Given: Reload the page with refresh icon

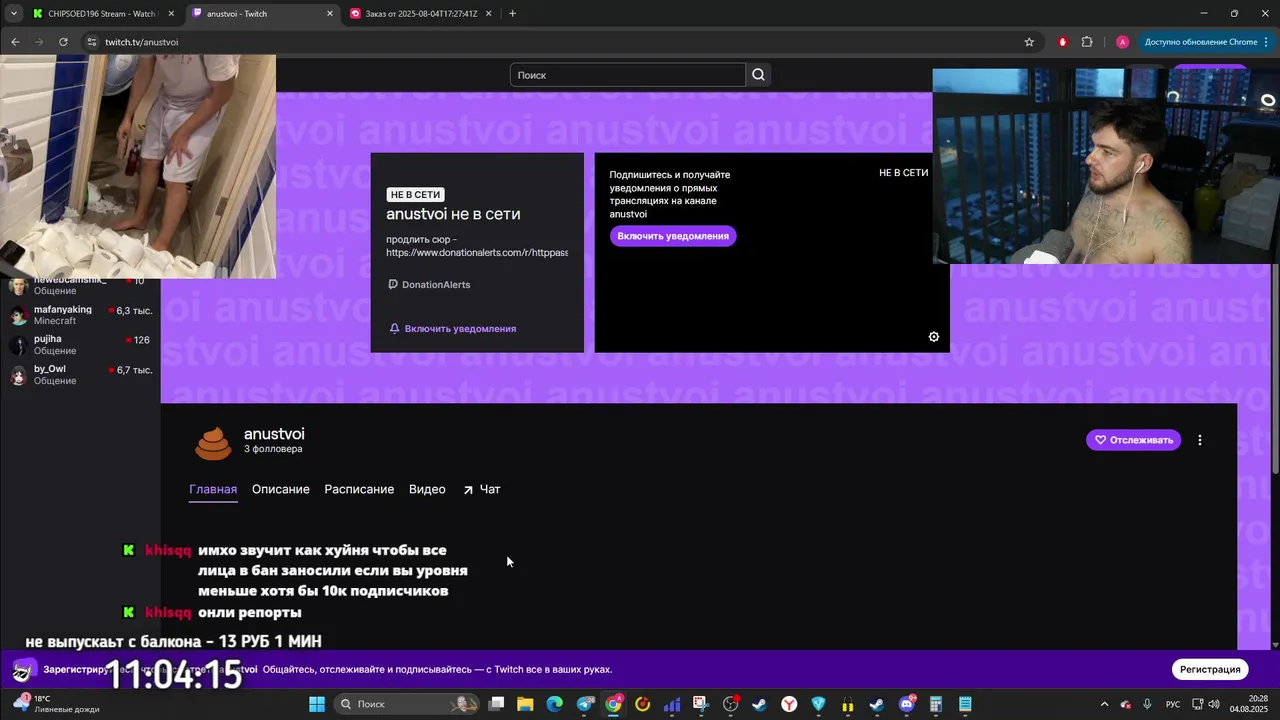Looking at the screenshot, I should (63, 42).
